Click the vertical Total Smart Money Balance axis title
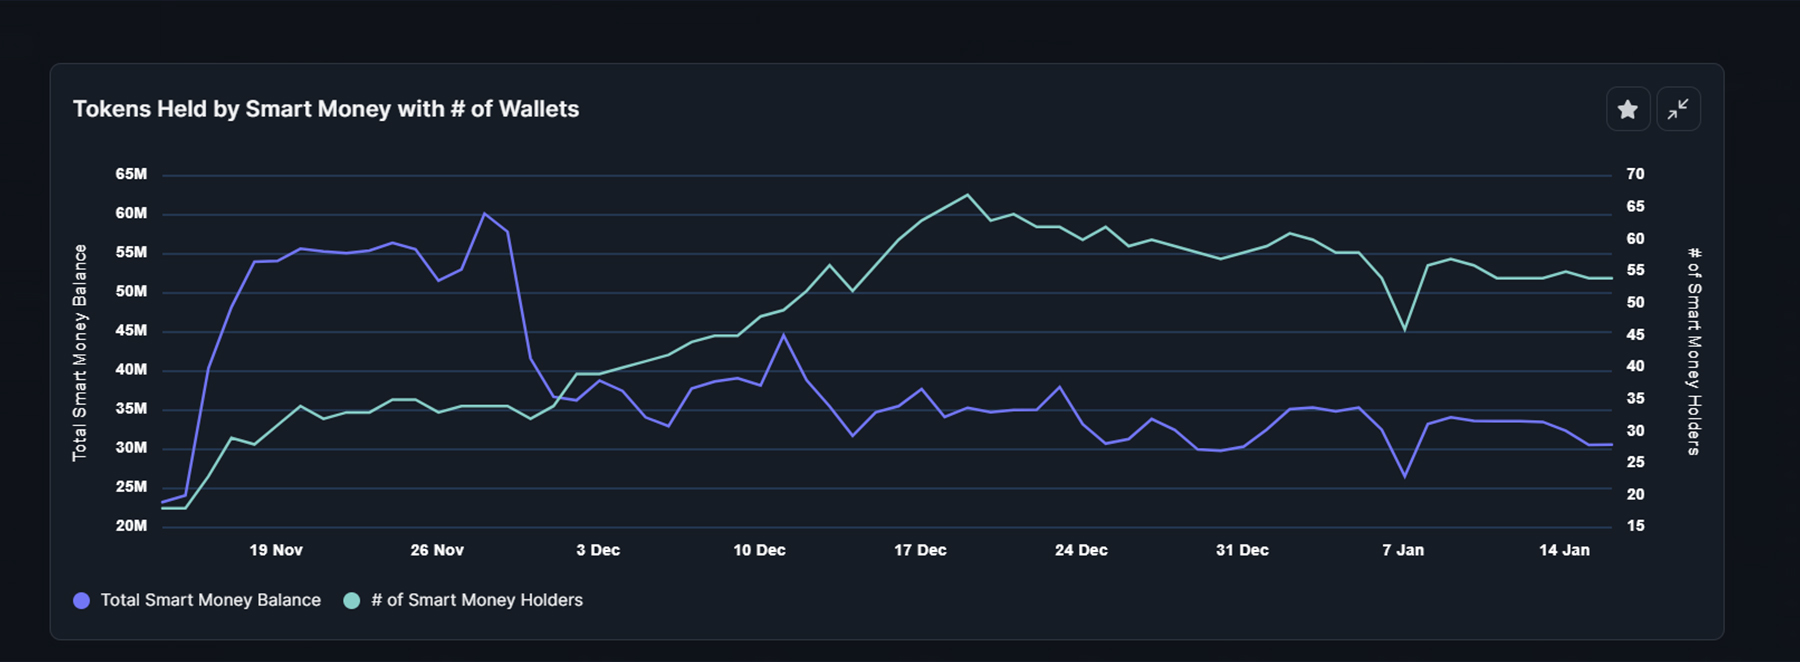This screenshot has width=1800, height=662. pyautogui.click(x=80, y=352)
